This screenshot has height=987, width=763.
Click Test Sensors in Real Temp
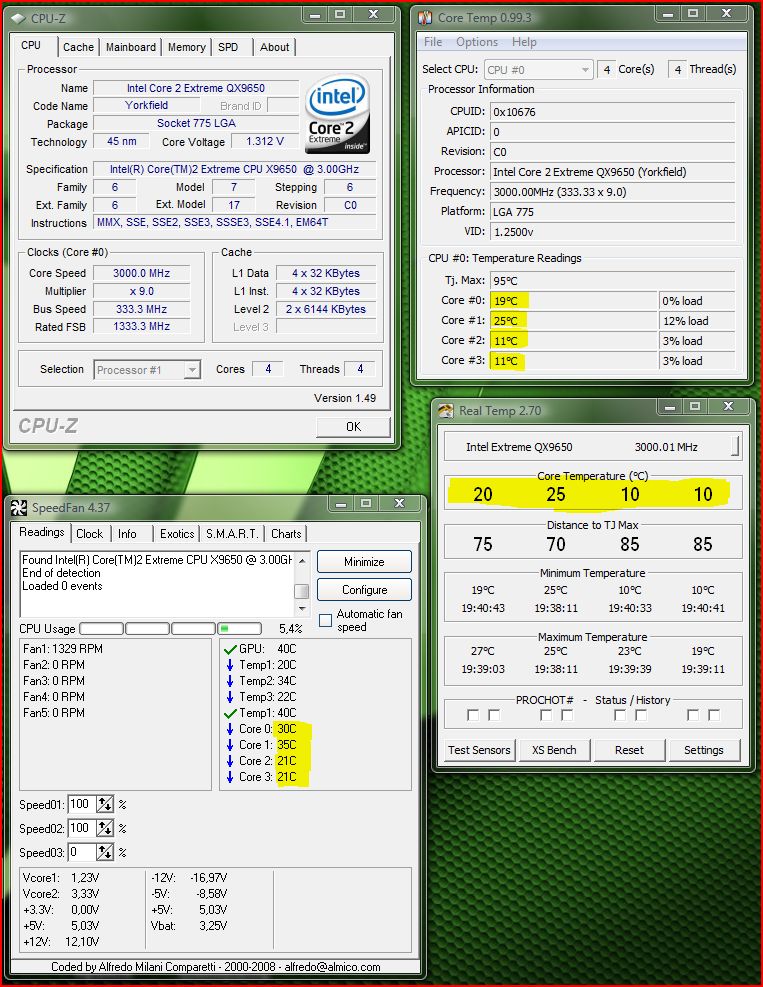coord(479,750)
